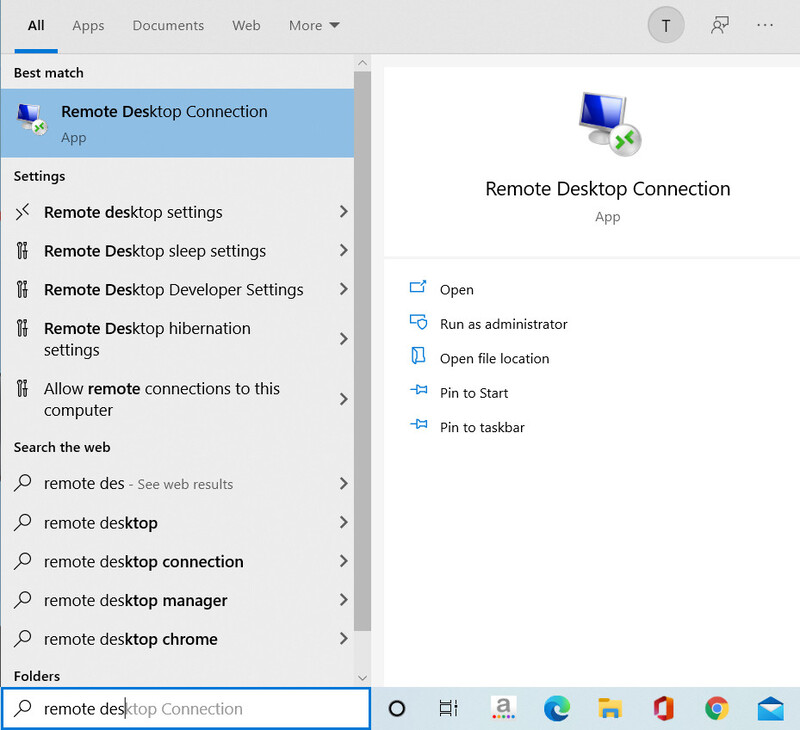Expand 'remote des' web results chevron
This screenshot has height=730, width=800.
click(344, 483)
